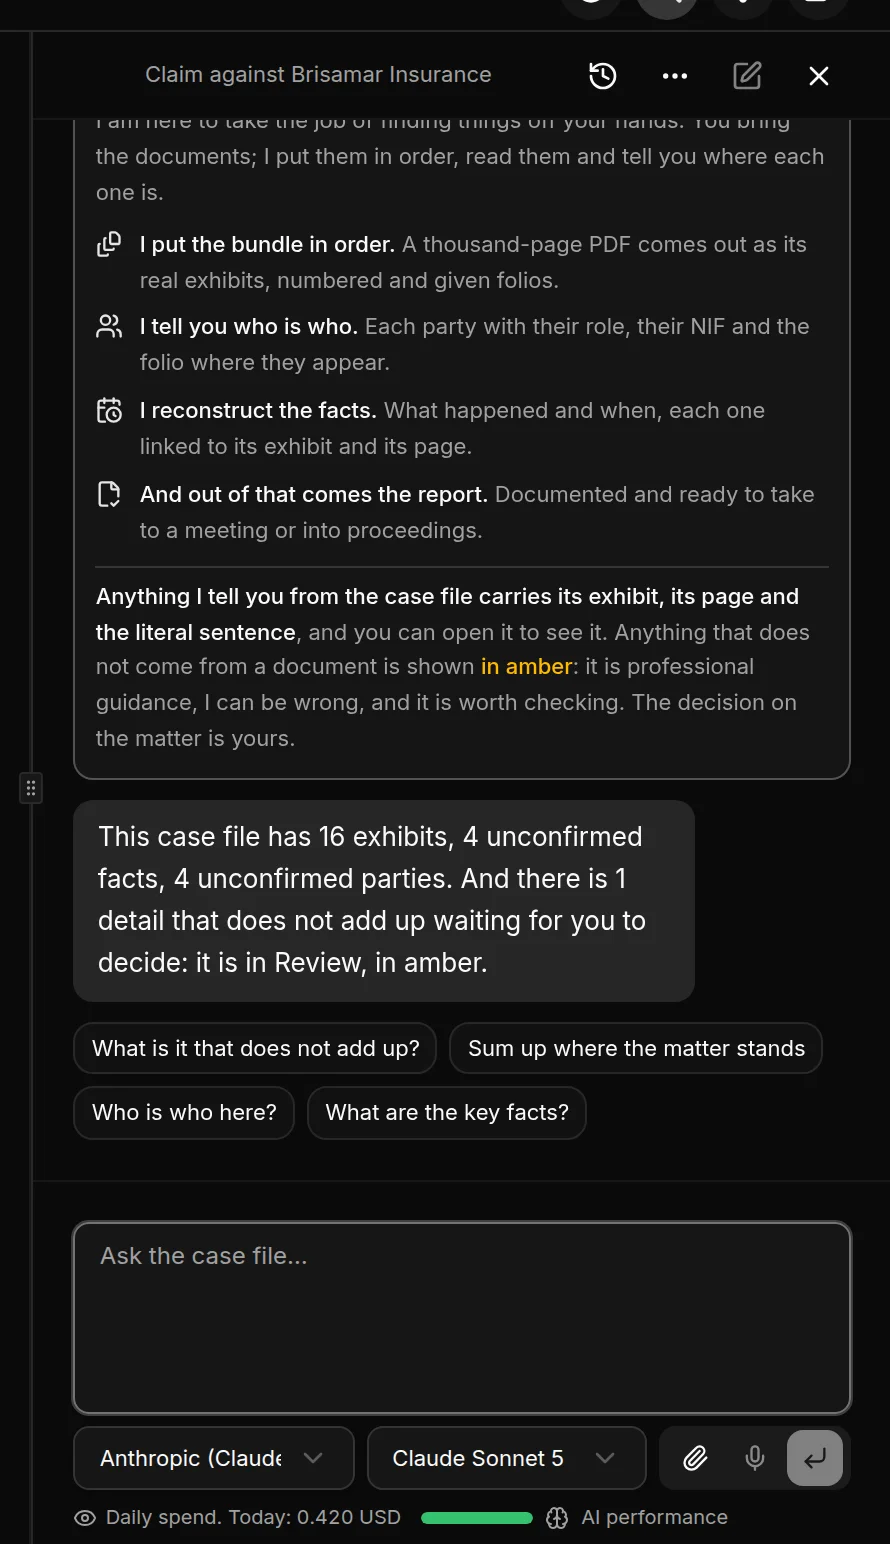Click the green daily spend progress bar
Viewport: 890px width, 1544px height.
point(477,1518)
